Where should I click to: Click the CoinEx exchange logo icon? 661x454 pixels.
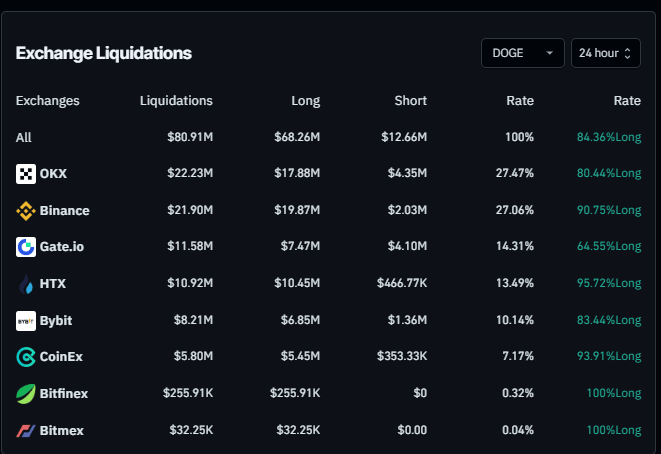(x=26, y=357)
